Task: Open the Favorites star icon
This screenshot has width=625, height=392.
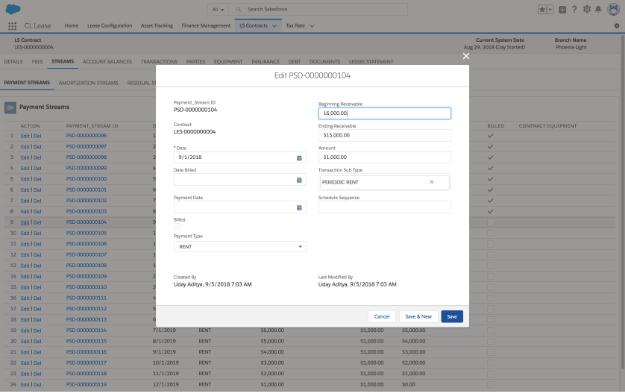Action: click(x=542, y=9)
